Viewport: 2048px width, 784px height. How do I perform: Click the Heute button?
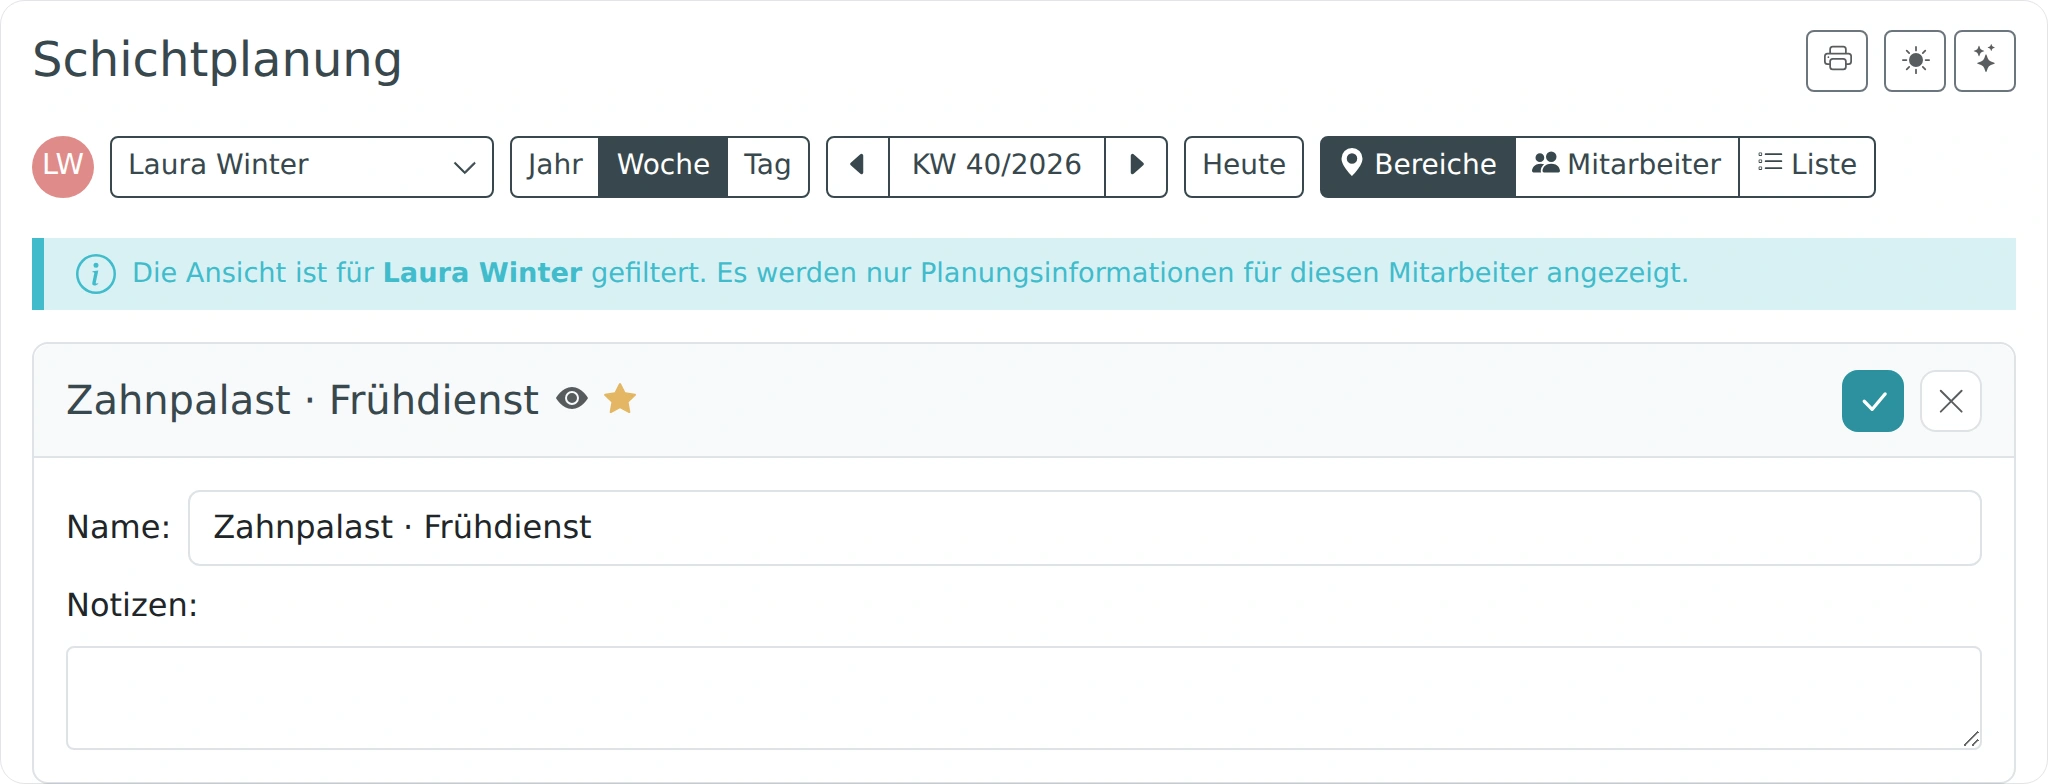(1244, 167)
